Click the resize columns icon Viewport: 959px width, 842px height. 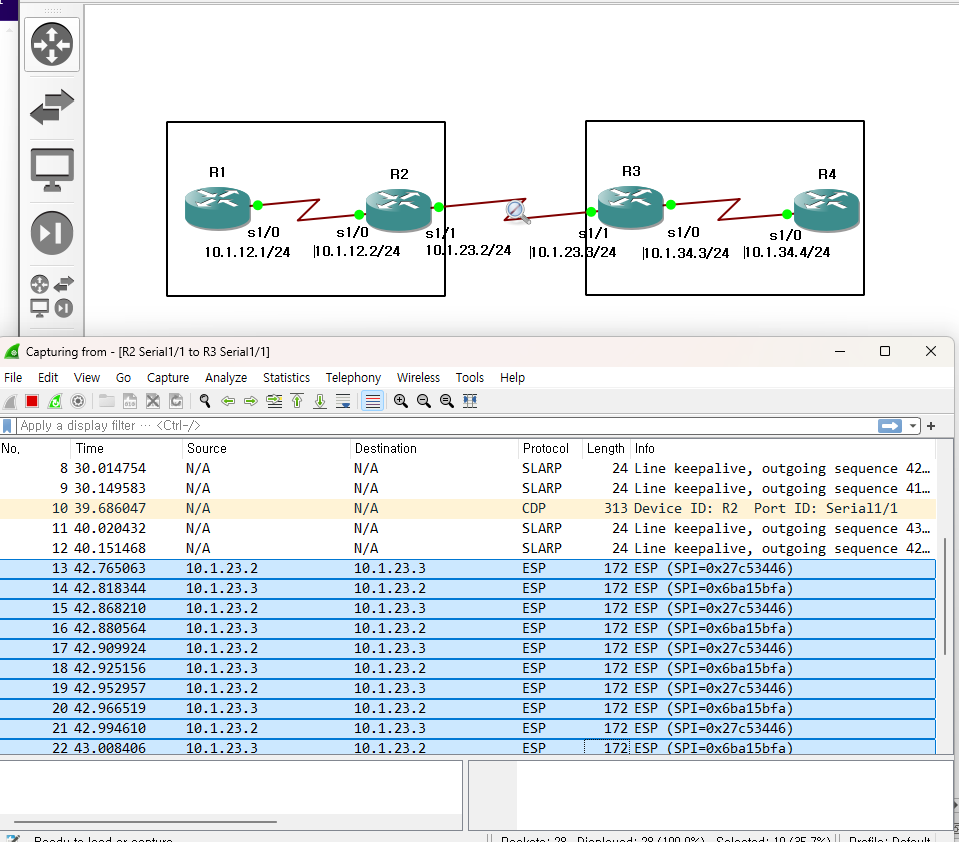[470, 401]
